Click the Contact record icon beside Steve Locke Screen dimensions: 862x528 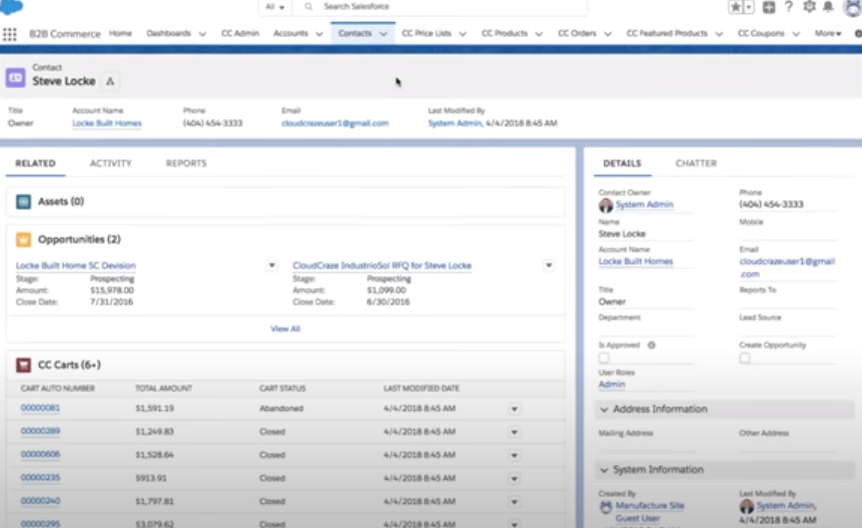[x=15, y=78]
